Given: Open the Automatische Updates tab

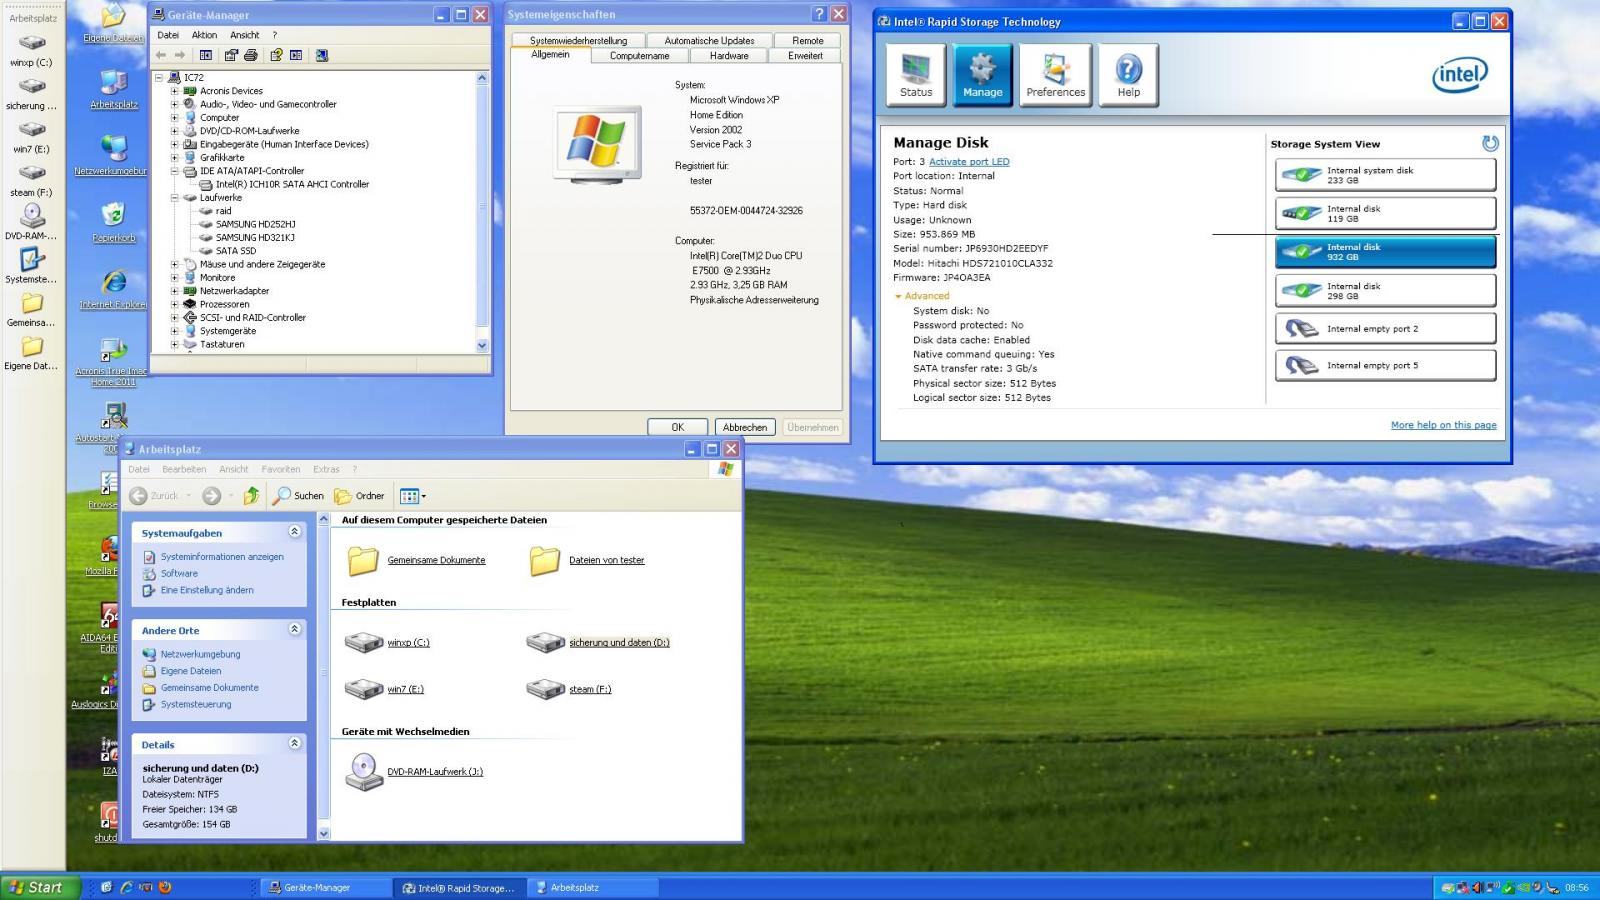Looking at the screenshot, I should pyautogui.click(x=709, y=41).
